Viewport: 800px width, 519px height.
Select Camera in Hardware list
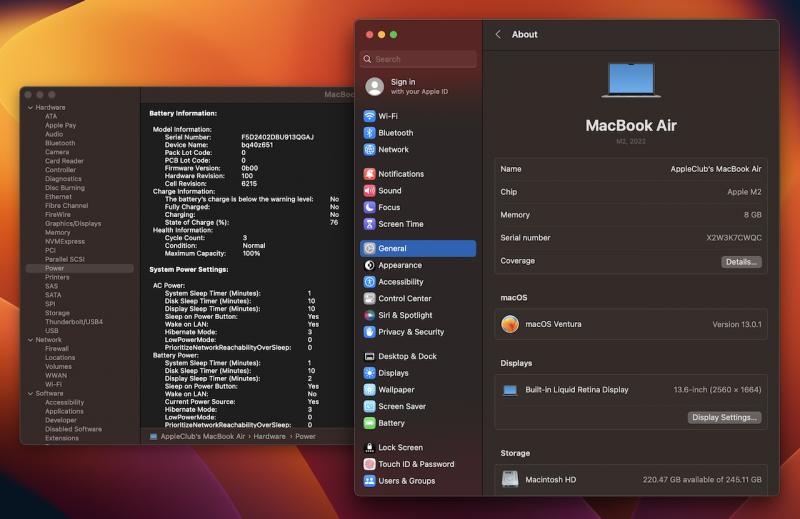[x=57, y=152]
